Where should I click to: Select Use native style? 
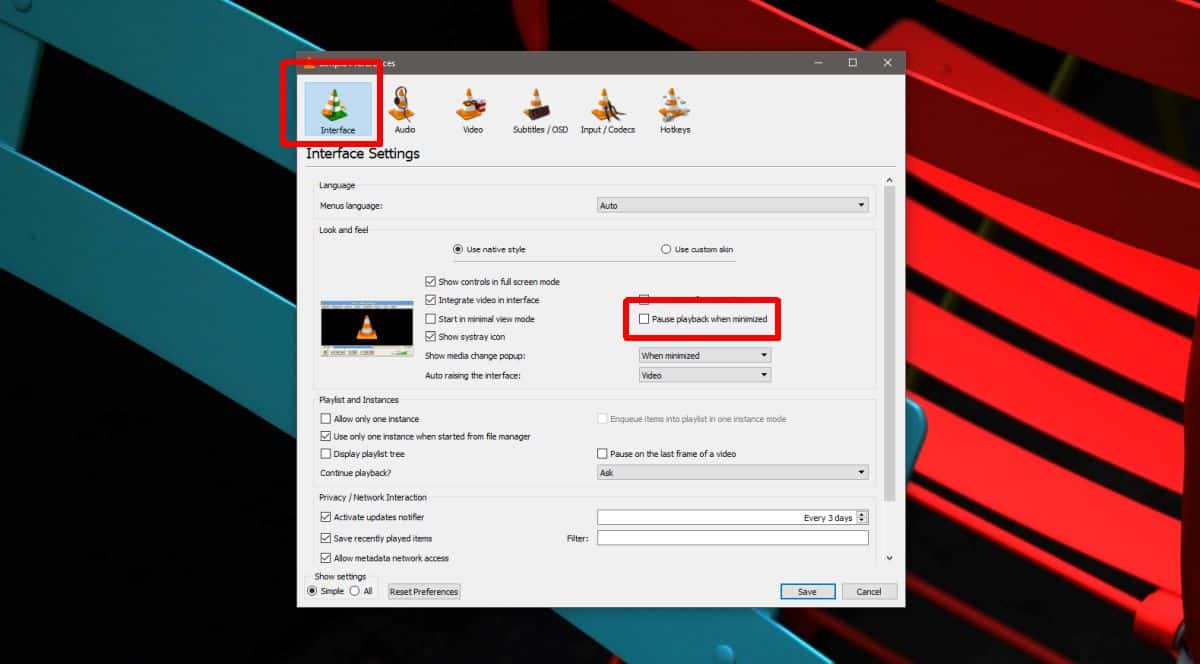point(489,249)
